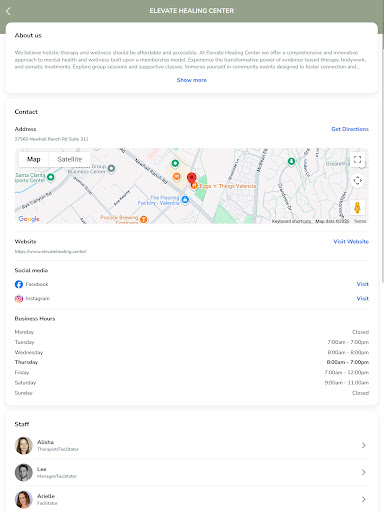Click Saturday 9:00am - 11:00am hours

[347, 383]
